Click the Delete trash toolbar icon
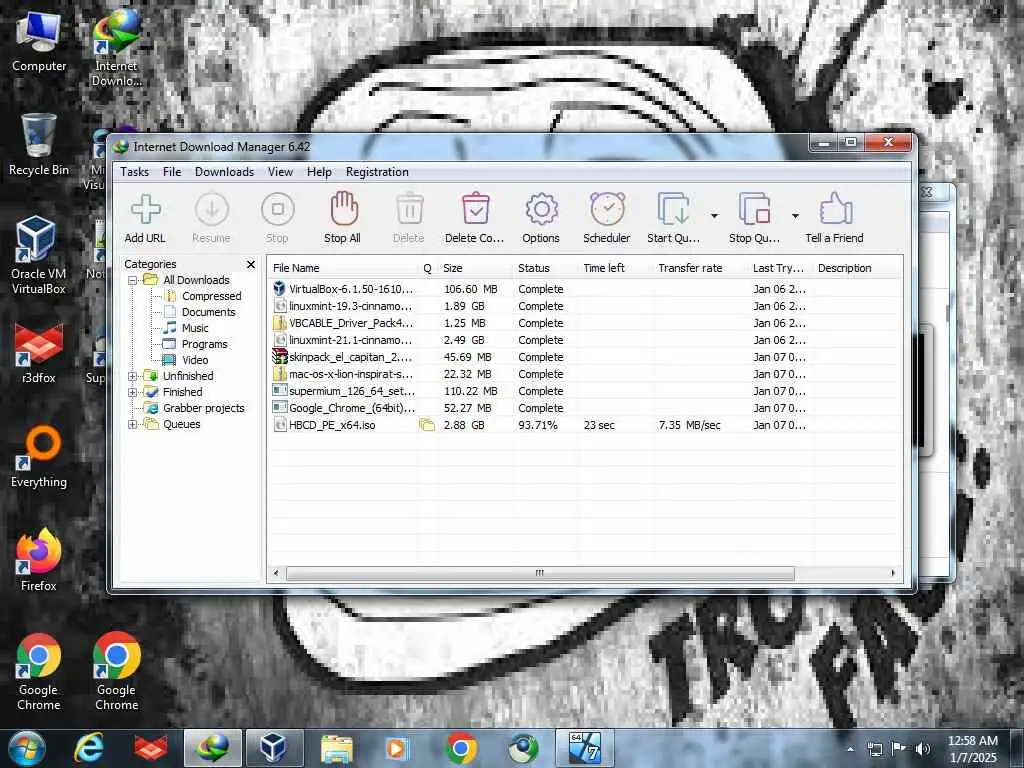Image resolution: width=1024 pixels, height=768 pixels. (x=409, y=209)
